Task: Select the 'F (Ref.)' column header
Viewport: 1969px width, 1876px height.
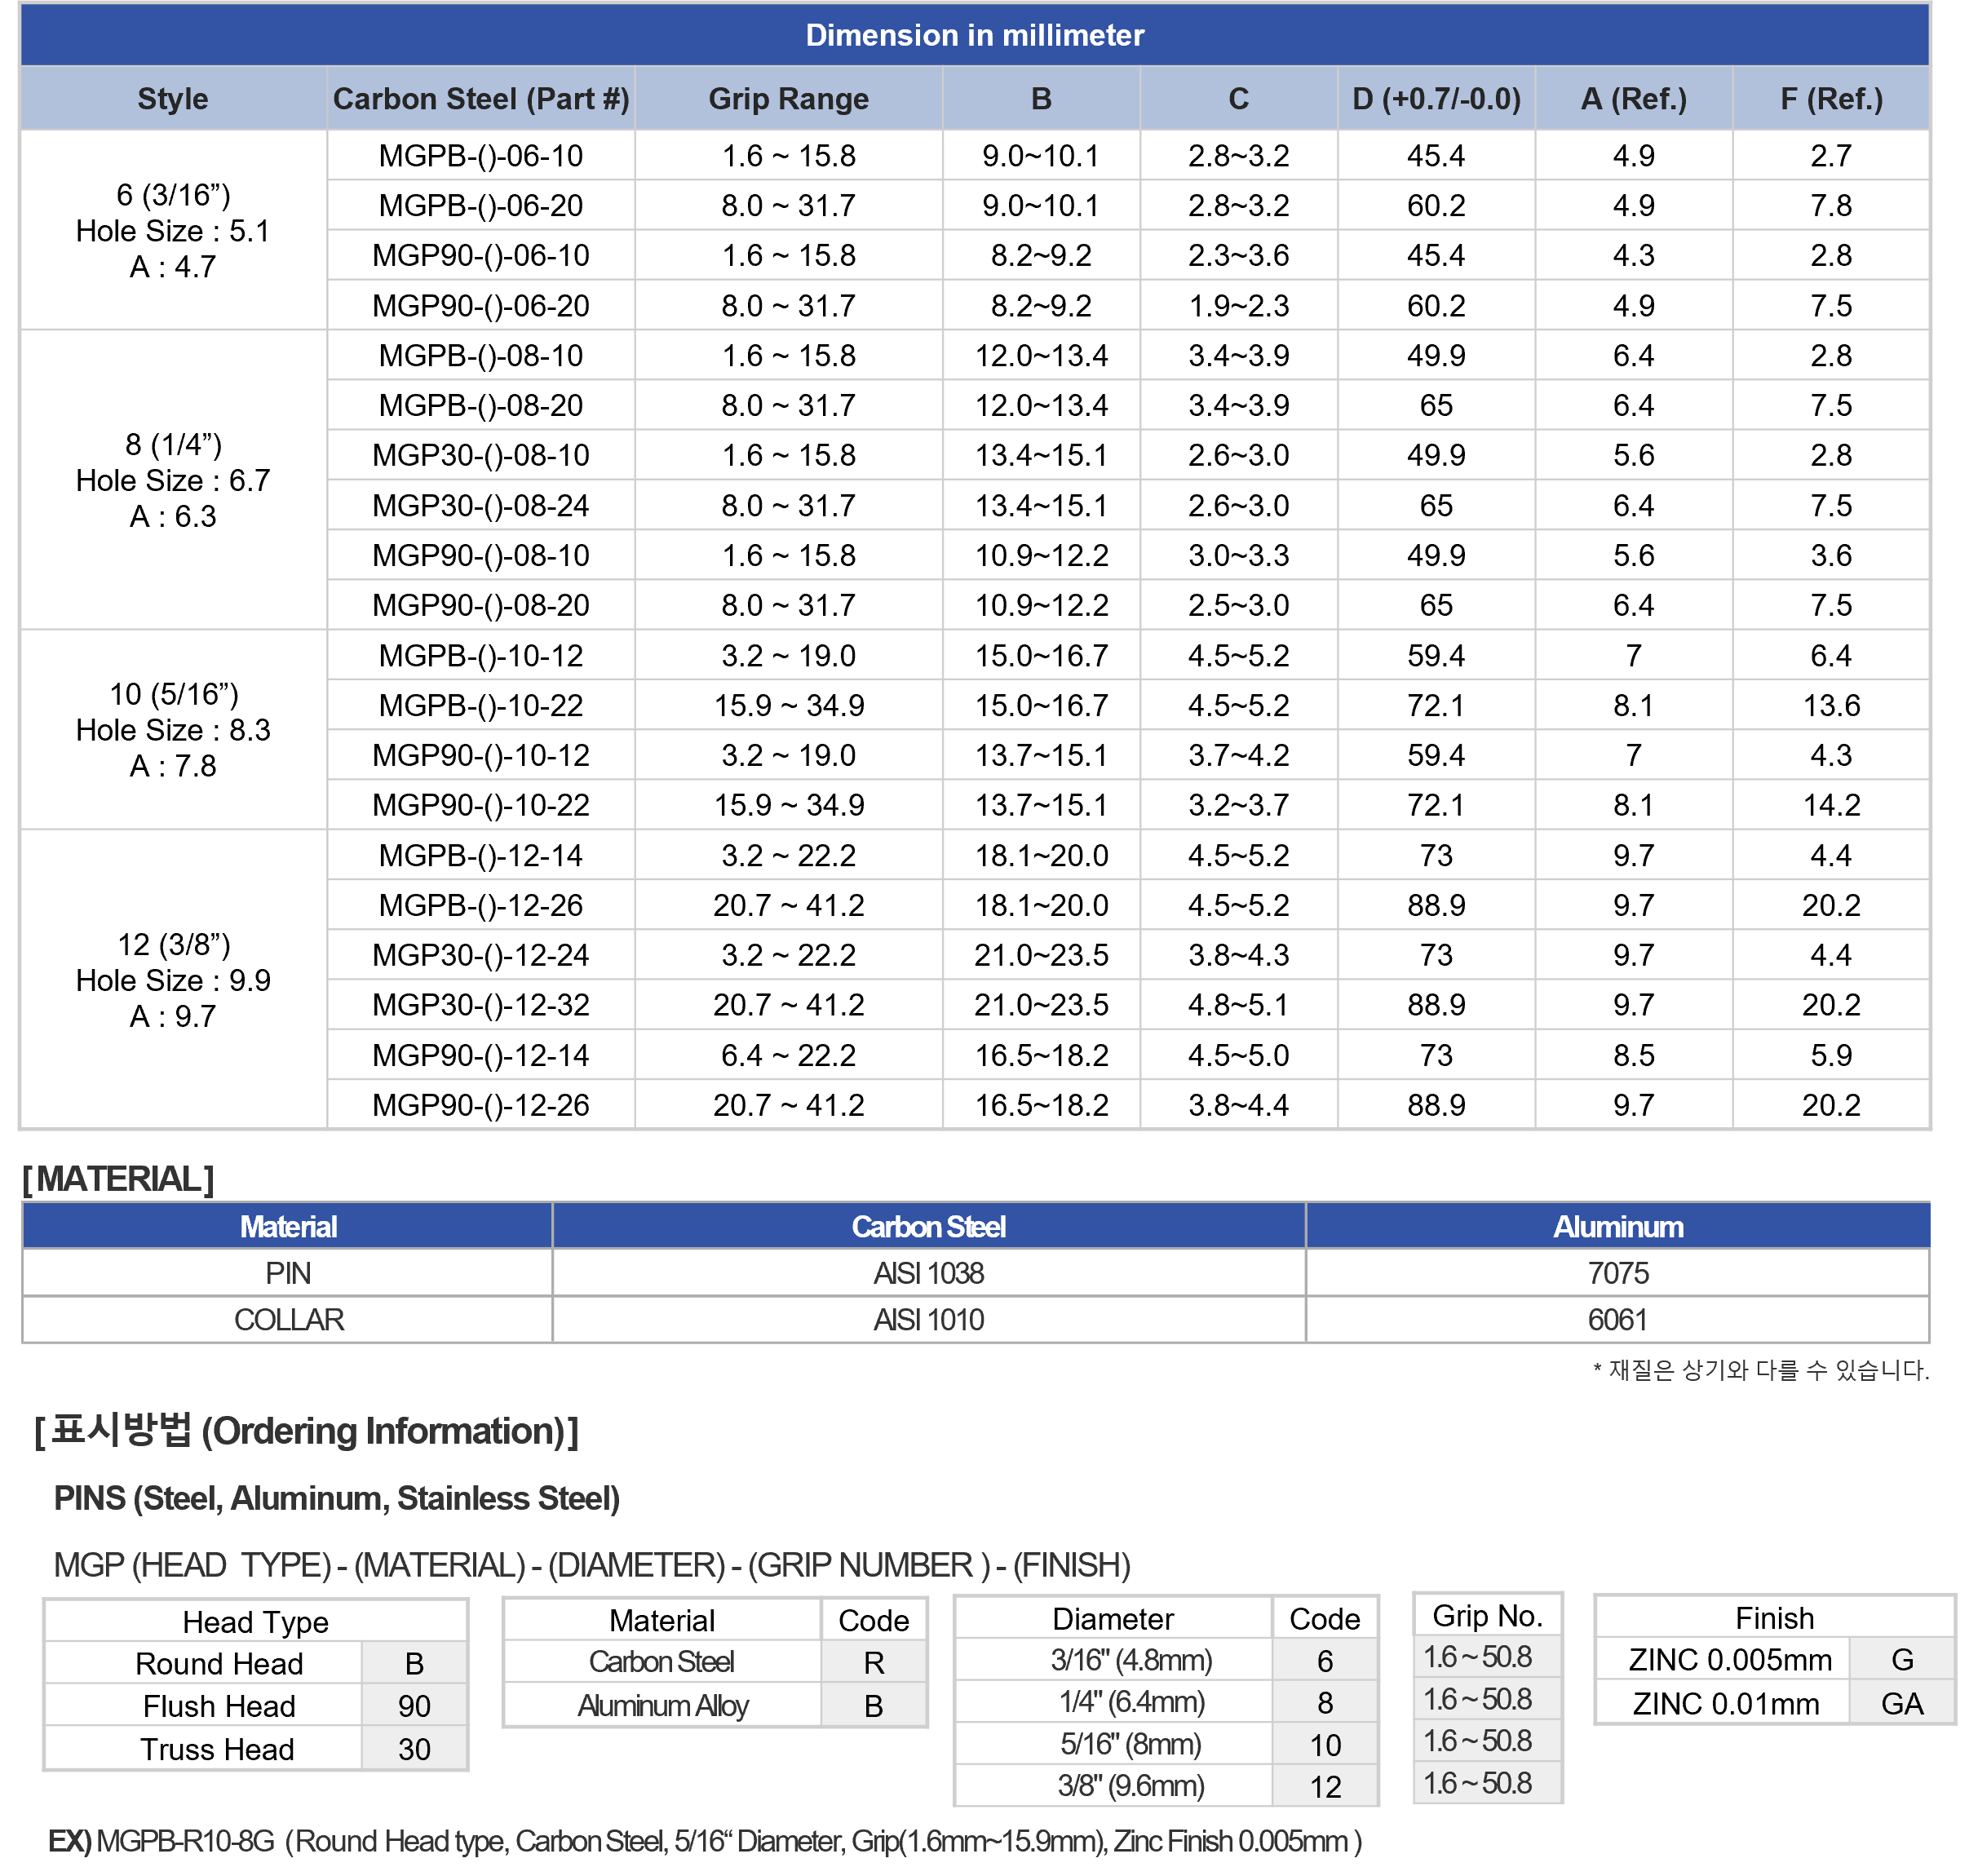Action: coord(1831,99)
